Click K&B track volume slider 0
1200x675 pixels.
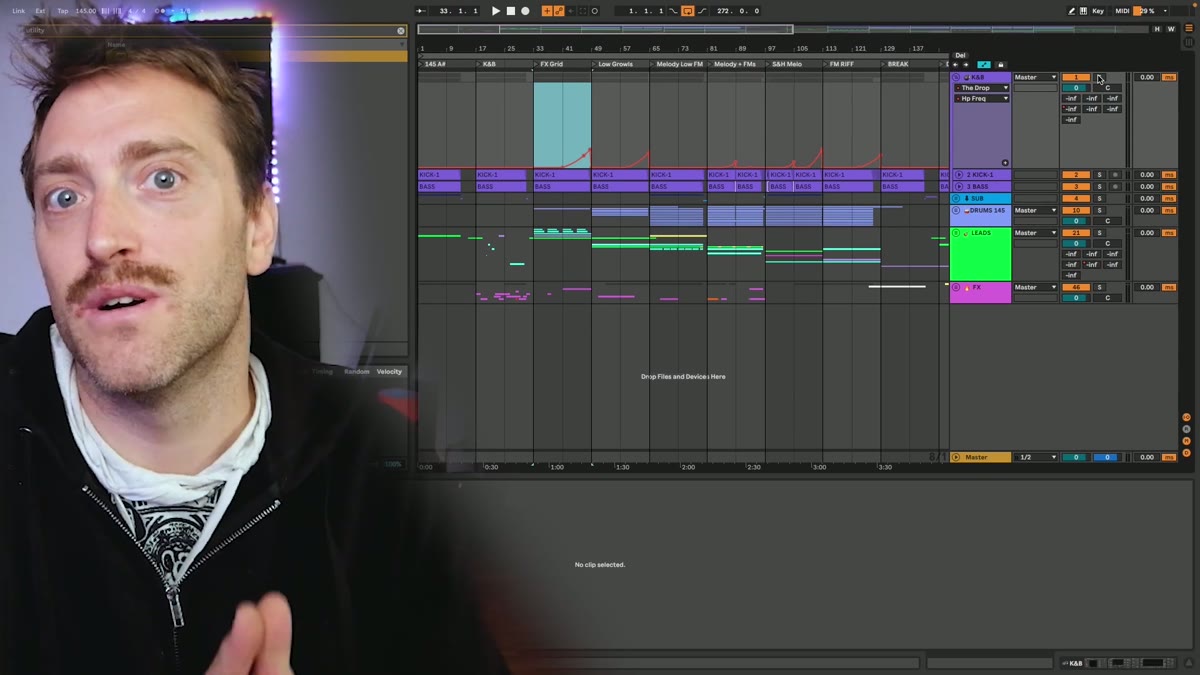click(1076, 88)
